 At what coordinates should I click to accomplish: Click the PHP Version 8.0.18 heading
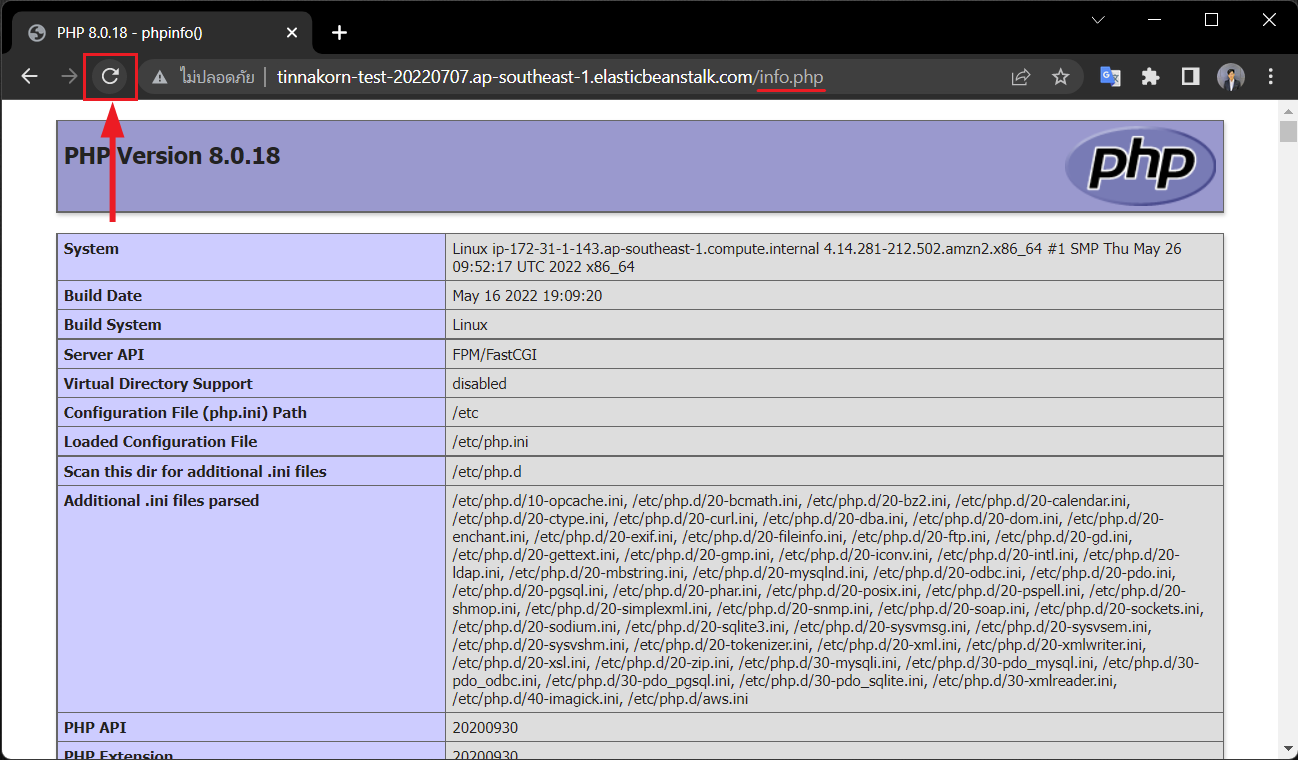pos(172,156)
